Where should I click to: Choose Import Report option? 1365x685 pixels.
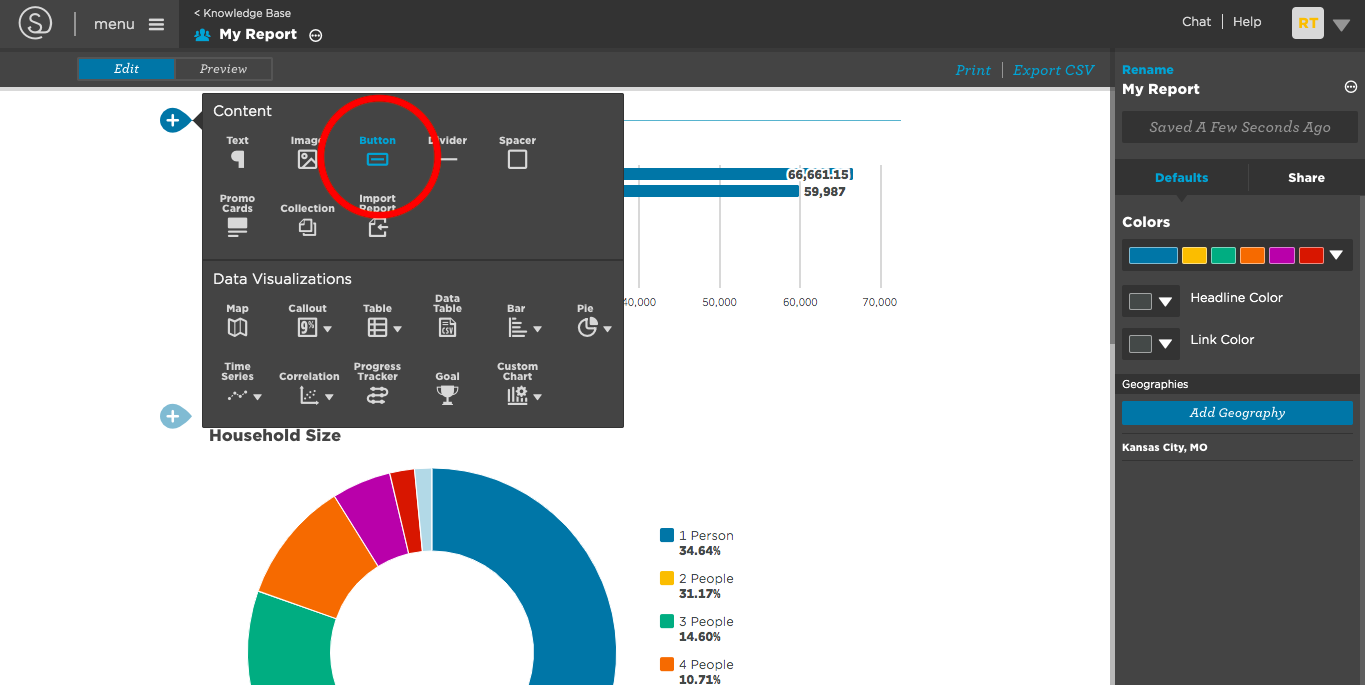377,215
